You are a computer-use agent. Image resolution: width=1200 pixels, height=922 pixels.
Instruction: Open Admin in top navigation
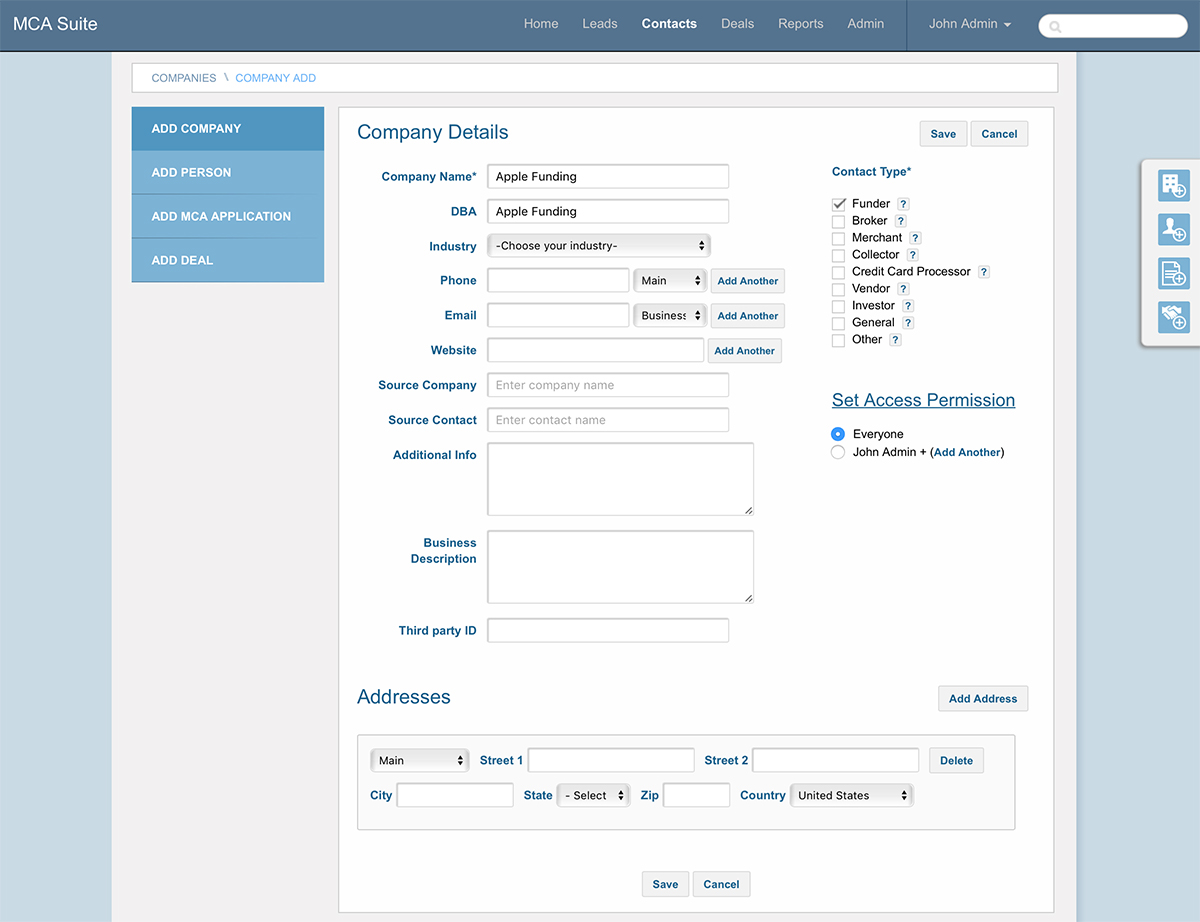click(866, 24)
